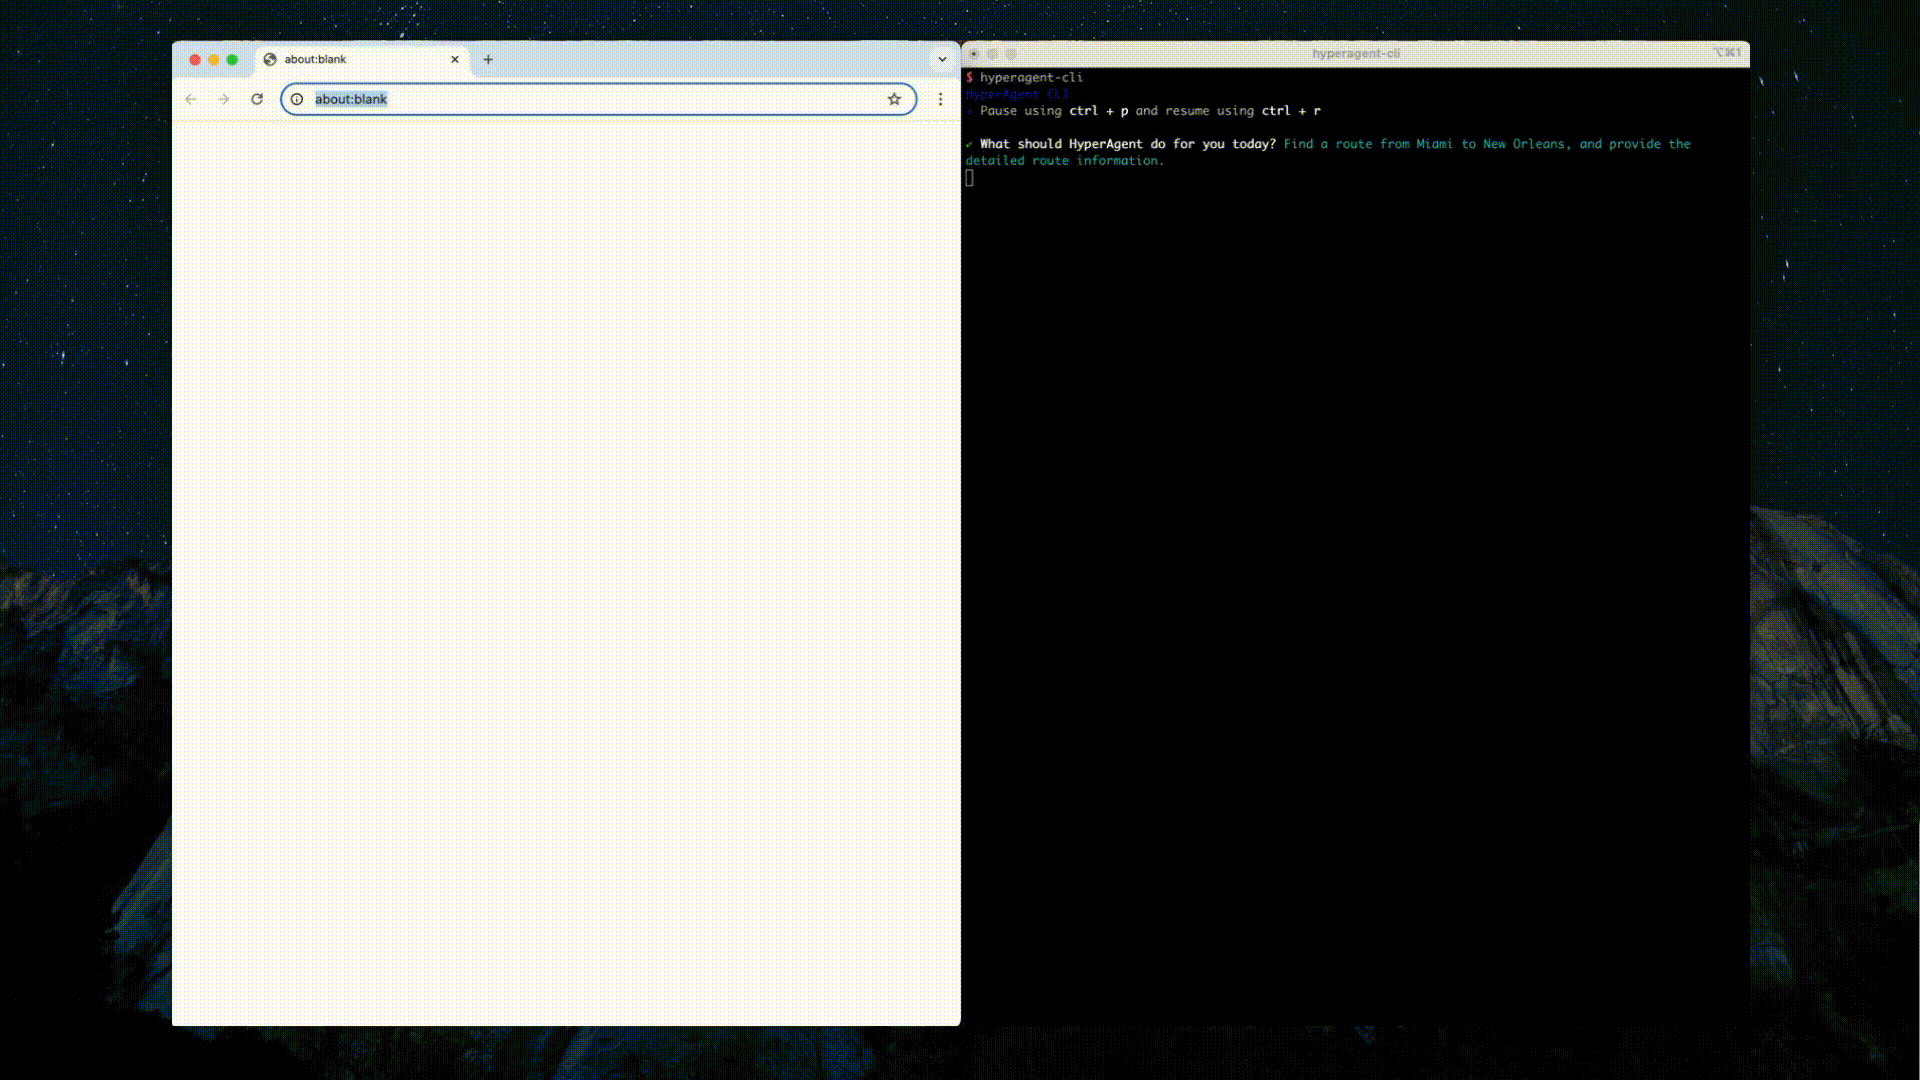1920x1080 pixels.
Task: Open the Chrome three-dot menu
Action: (x=940, y=99)
